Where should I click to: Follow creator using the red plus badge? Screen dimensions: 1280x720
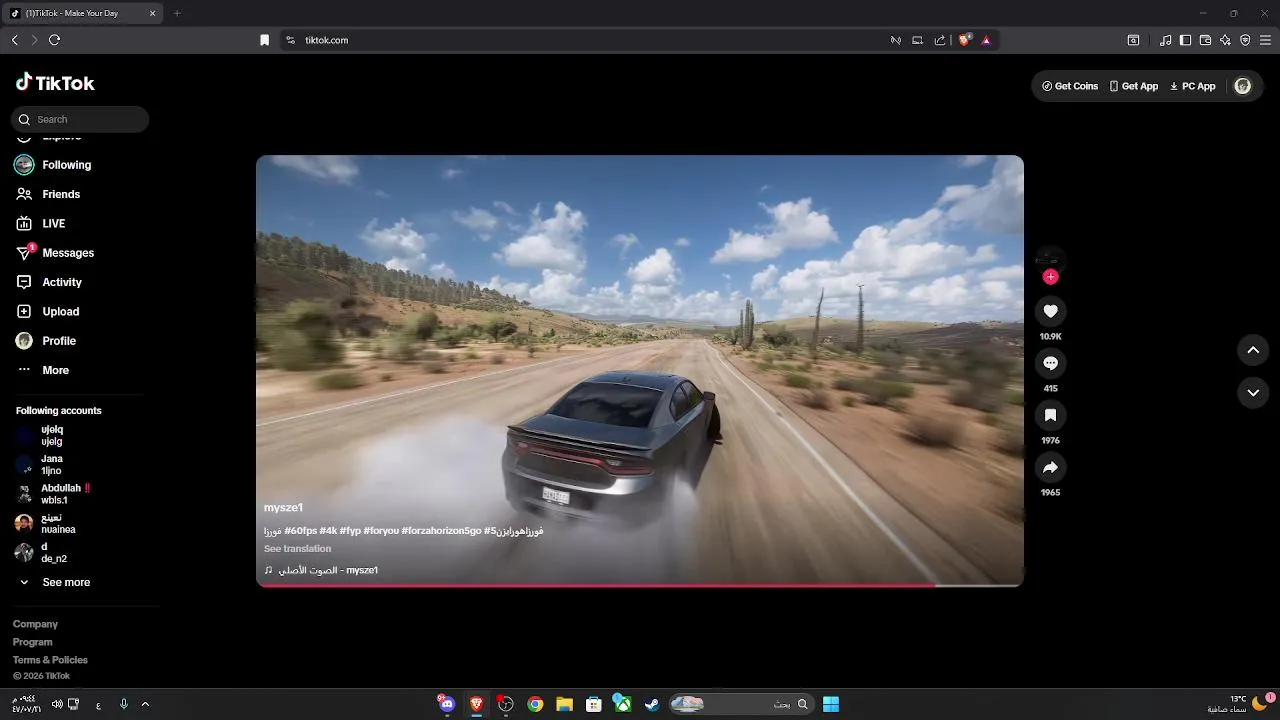coord(1050,277)
